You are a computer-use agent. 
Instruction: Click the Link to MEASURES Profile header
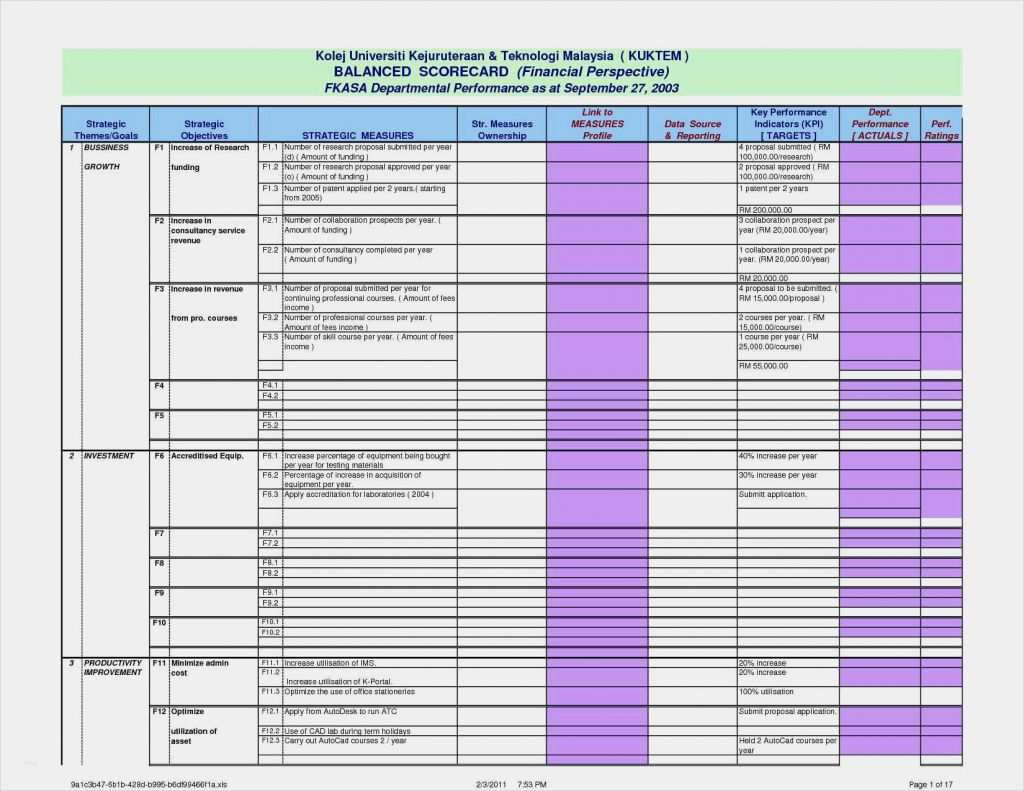click(595, 125)
